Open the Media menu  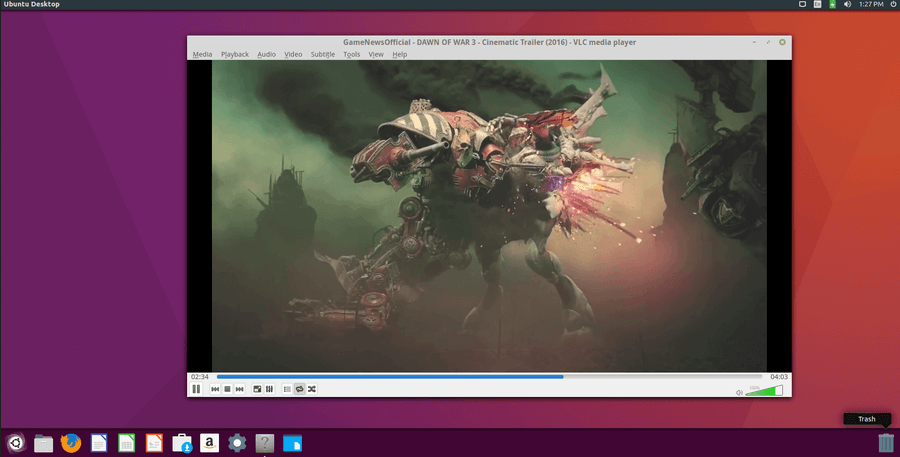202,54
